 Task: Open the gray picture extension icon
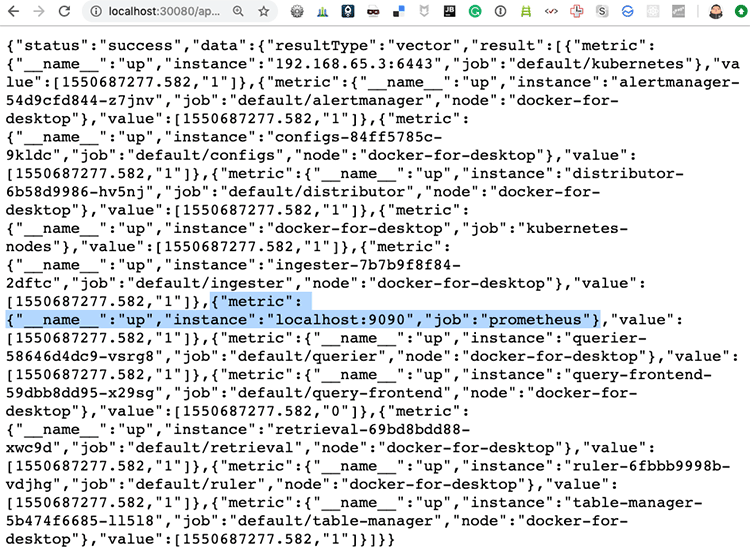pyautogui.click(x=678, y=11)
